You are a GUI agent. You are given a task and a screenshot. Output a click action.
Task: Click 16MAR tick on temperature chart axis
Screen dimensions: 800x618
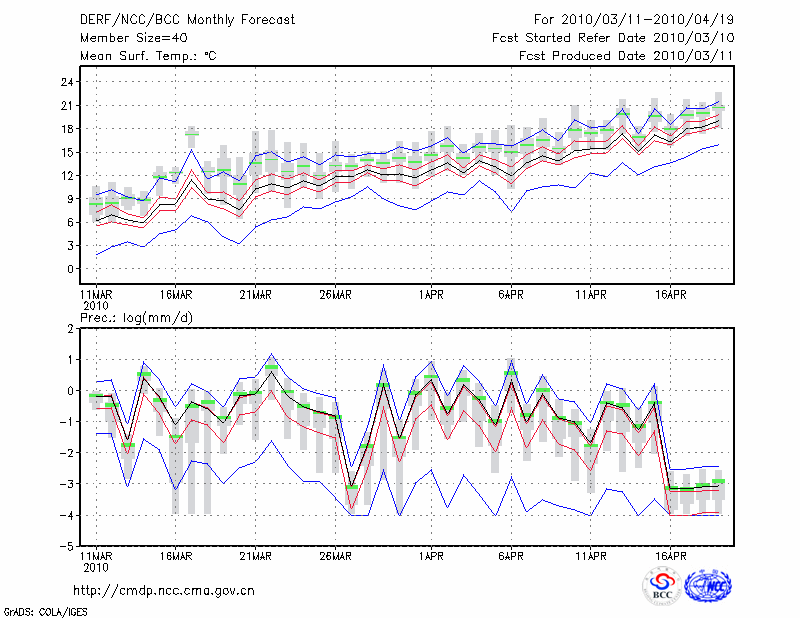click(175, 295)
